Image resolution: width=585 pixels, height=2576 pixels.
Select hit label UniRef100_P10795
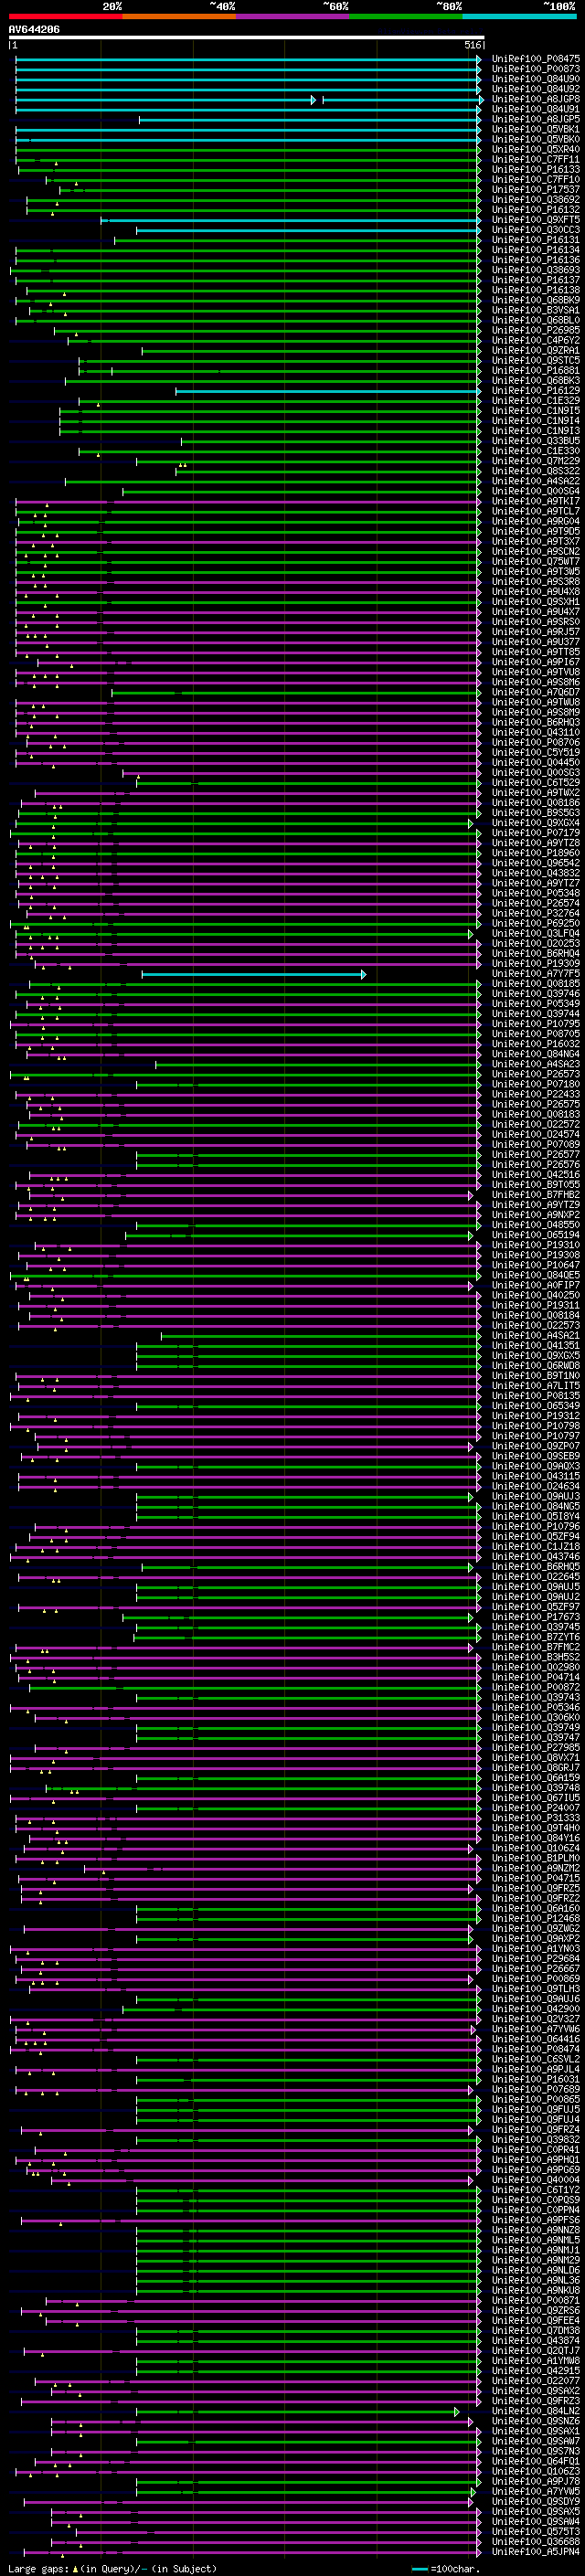tap(535, 1024)
